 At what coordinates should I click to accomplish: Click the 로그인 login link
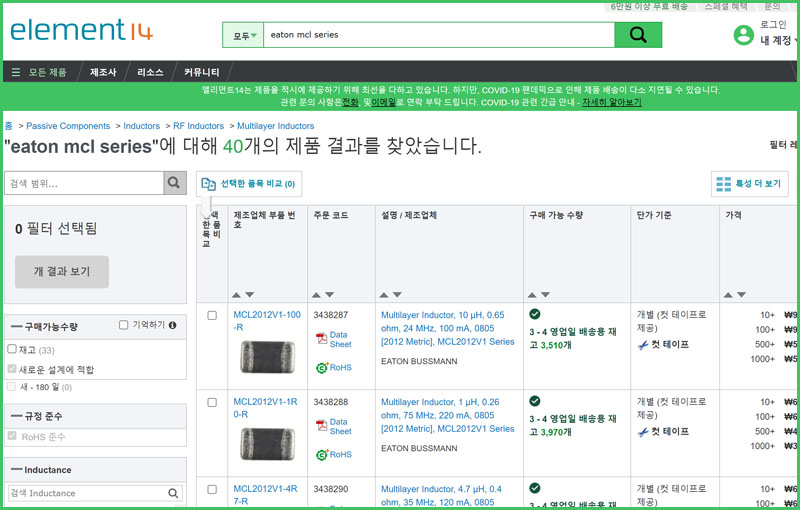(x=773, y=24)
